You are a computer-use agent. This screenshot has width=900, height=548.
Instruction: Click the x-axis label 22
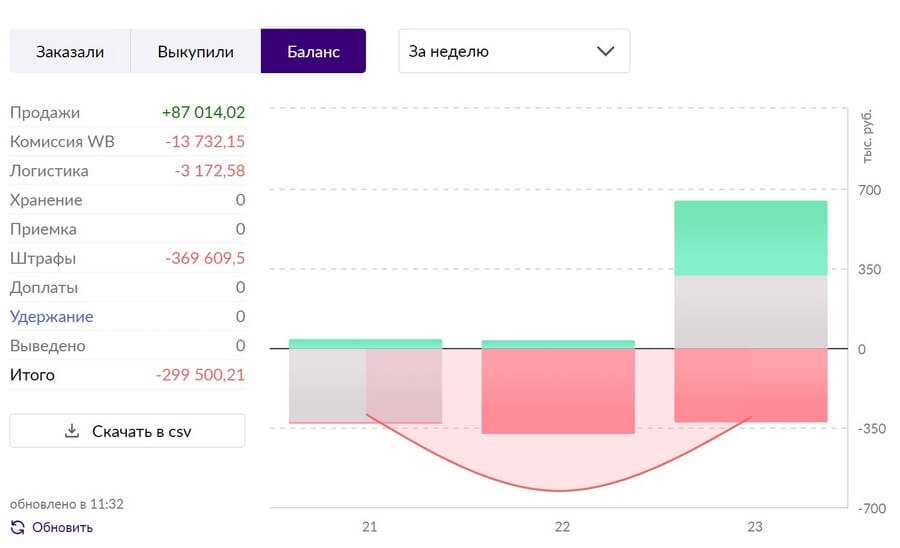tap(562, 527)
